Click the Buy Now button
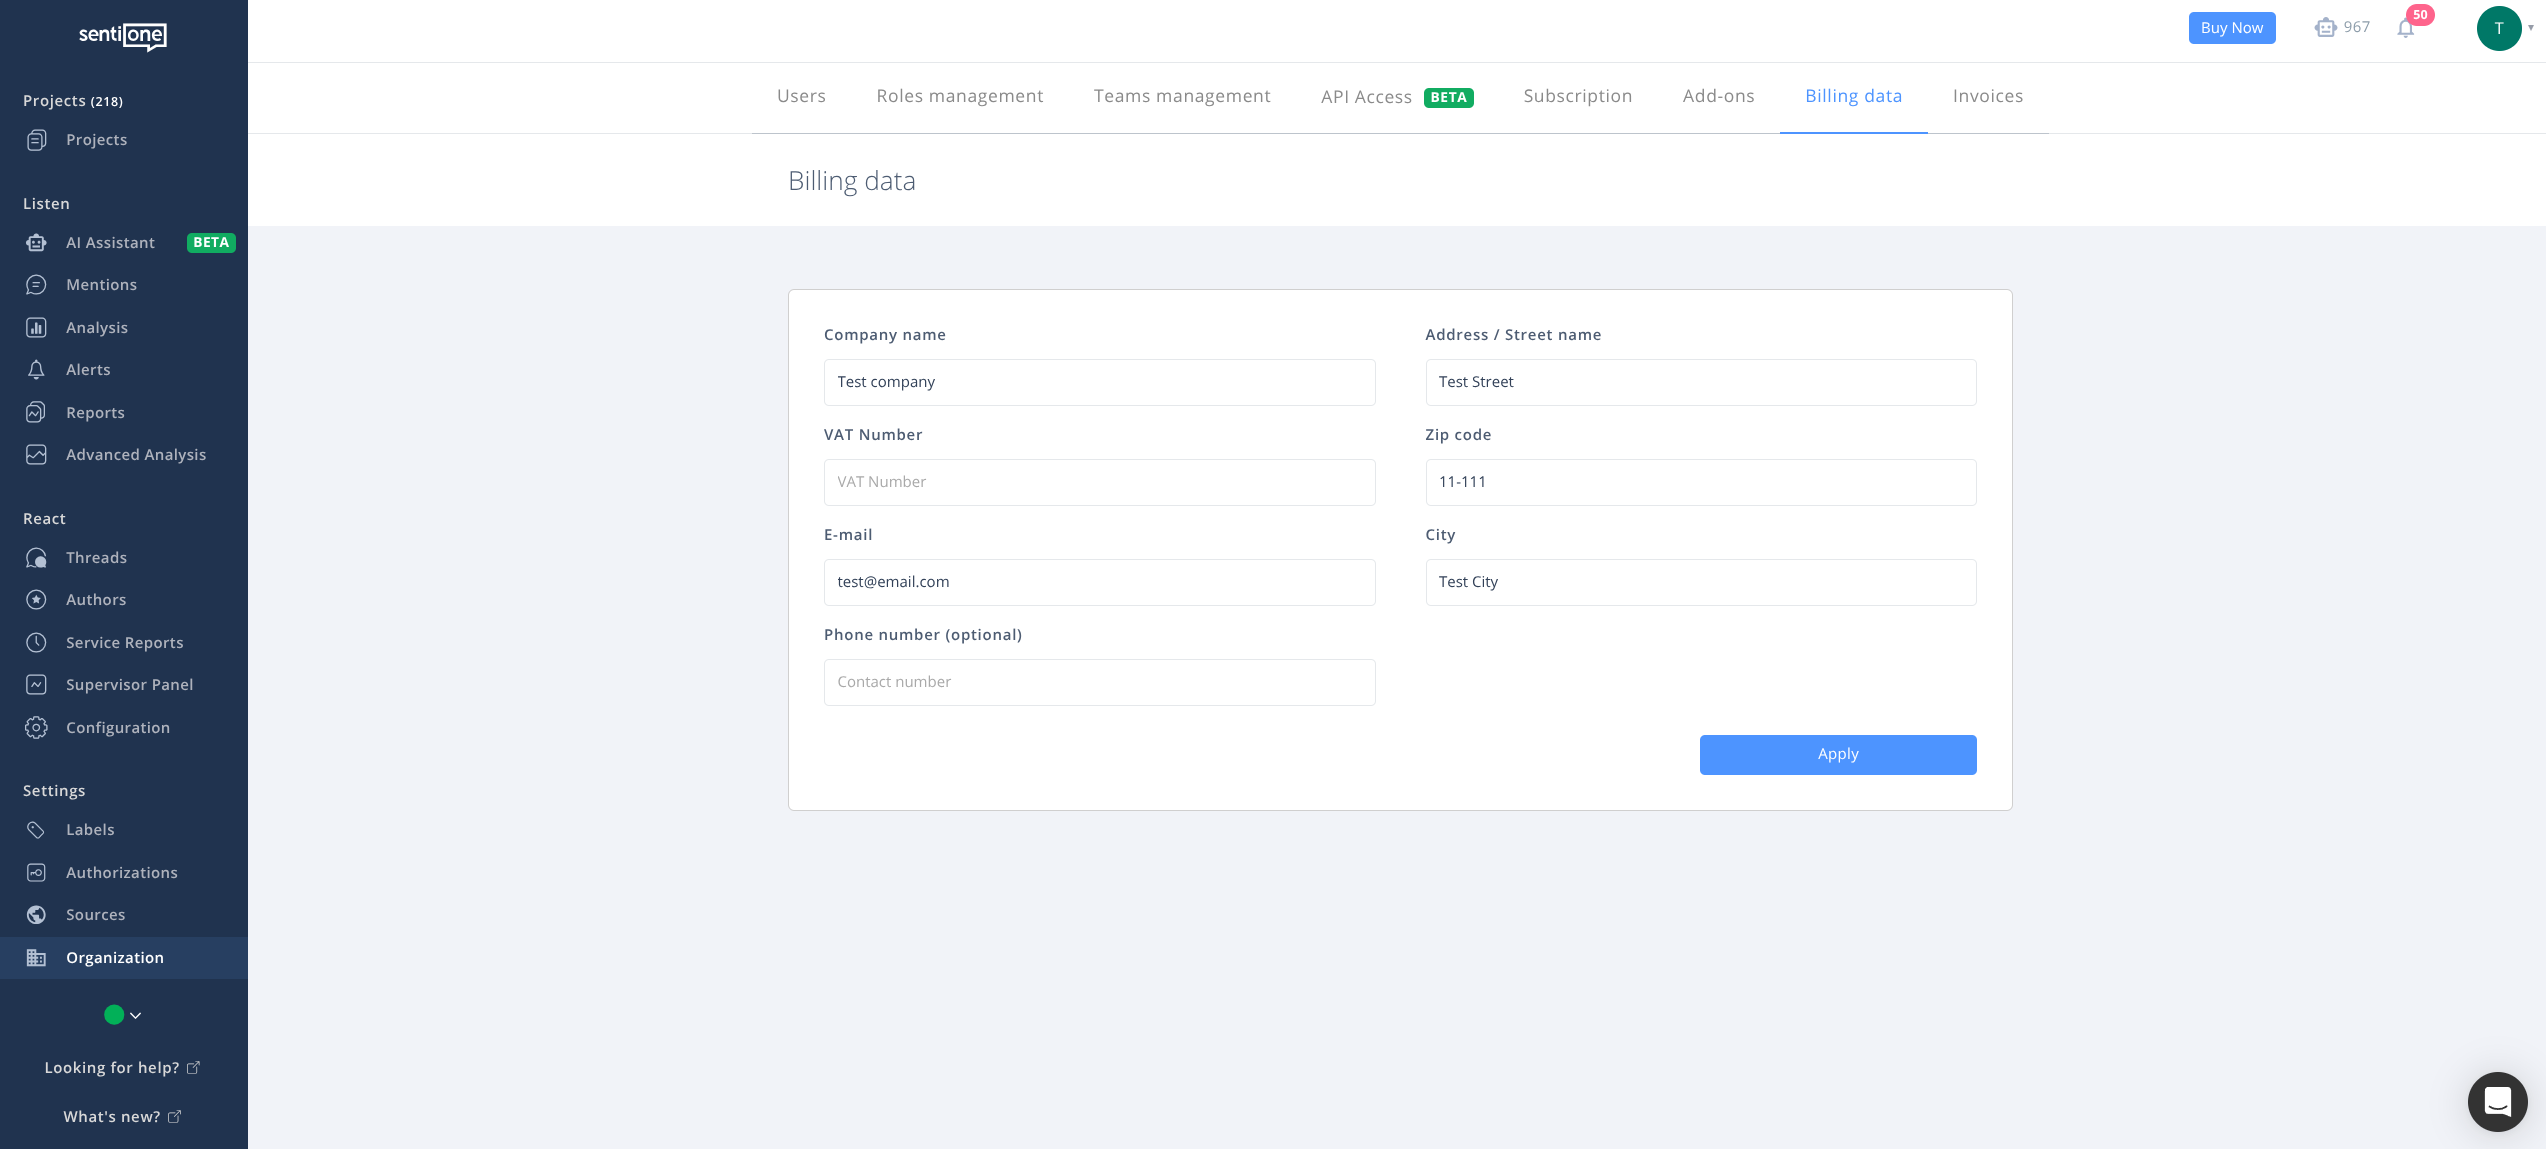This screenshot has width=2546, height=1149. tap(2231, 28)
